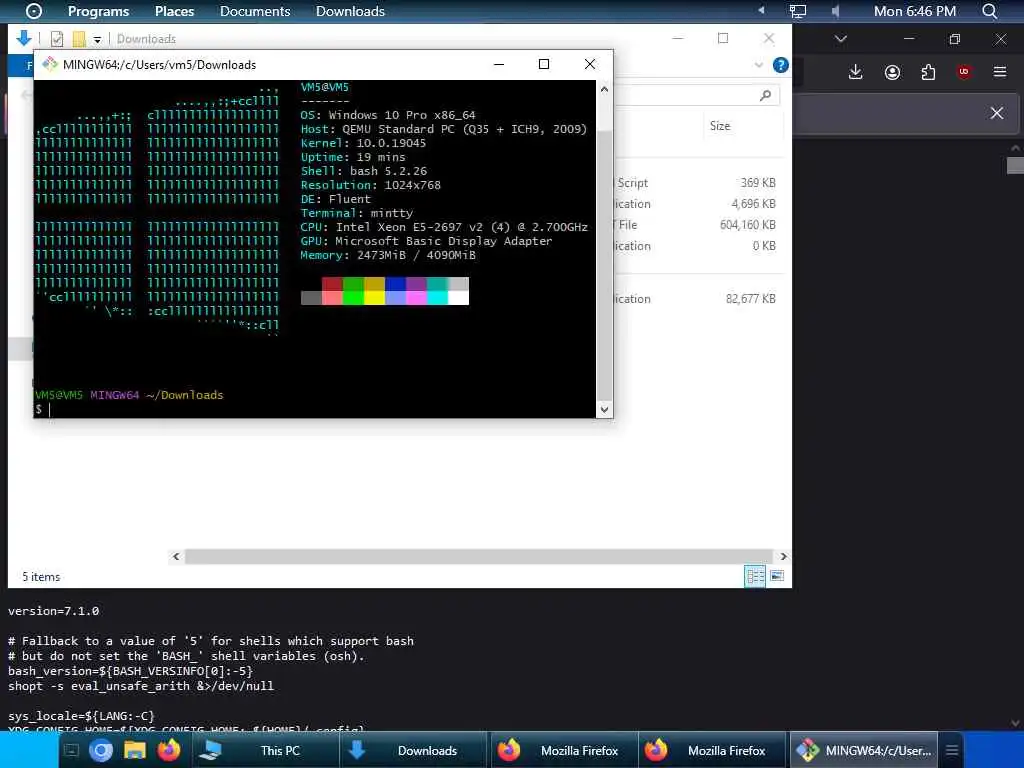Click the new folder icon in Explorer quick access toolbar
The width and height of the screenshot is (1024, 768).
79,39
